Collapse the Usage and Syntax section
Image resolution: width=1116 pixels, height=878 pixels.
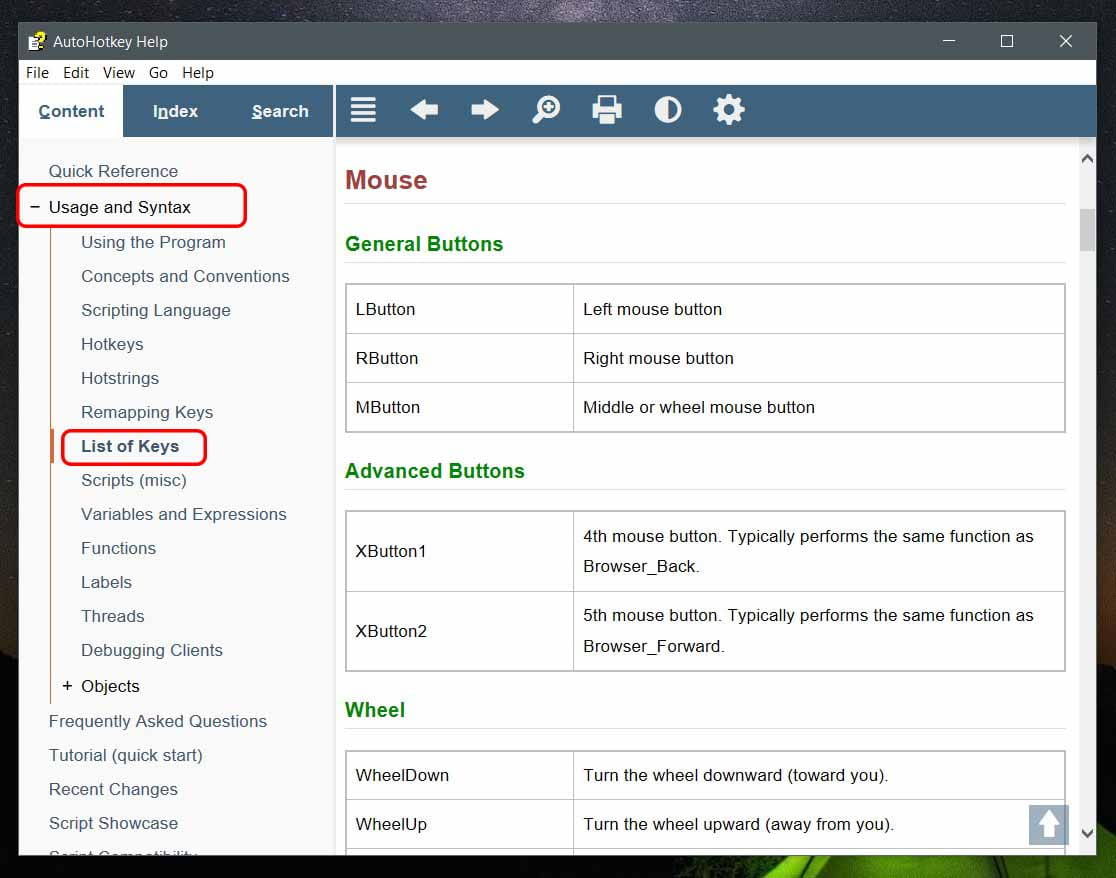(x=36, y=207)
